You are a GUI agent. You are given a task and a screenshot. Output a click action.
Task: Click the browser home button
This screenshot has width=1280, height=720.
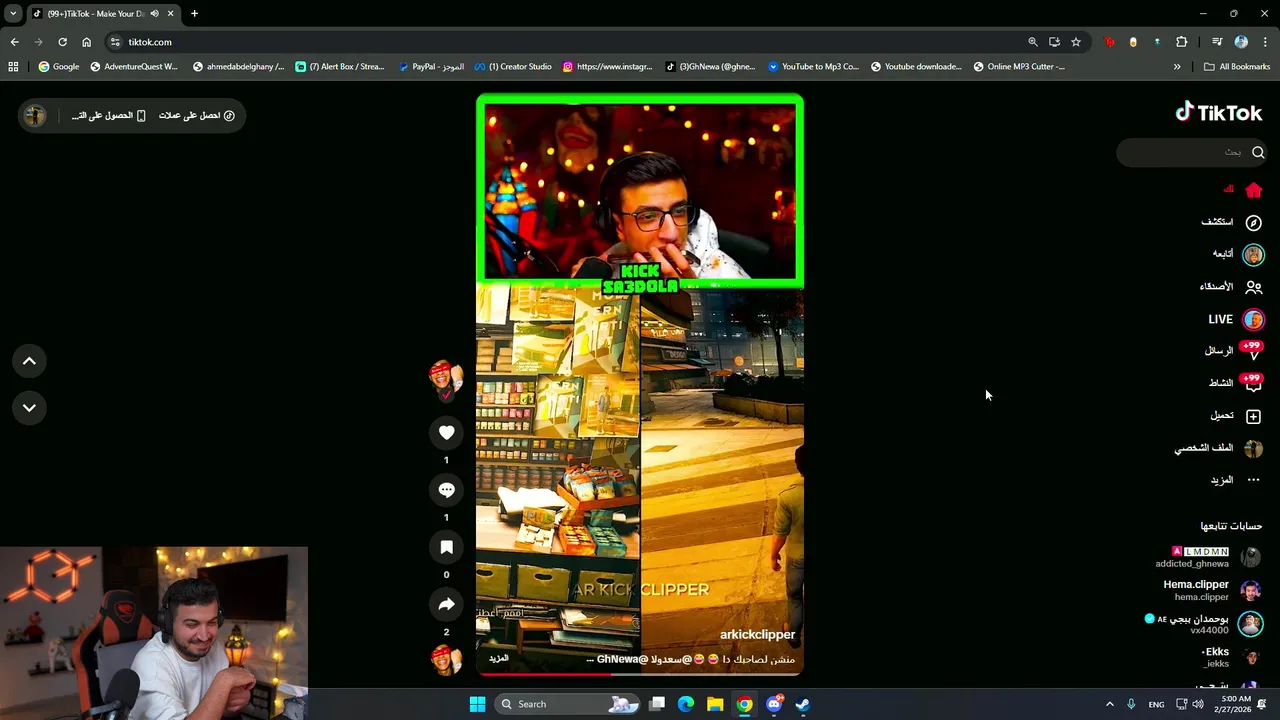click(86, 42)
